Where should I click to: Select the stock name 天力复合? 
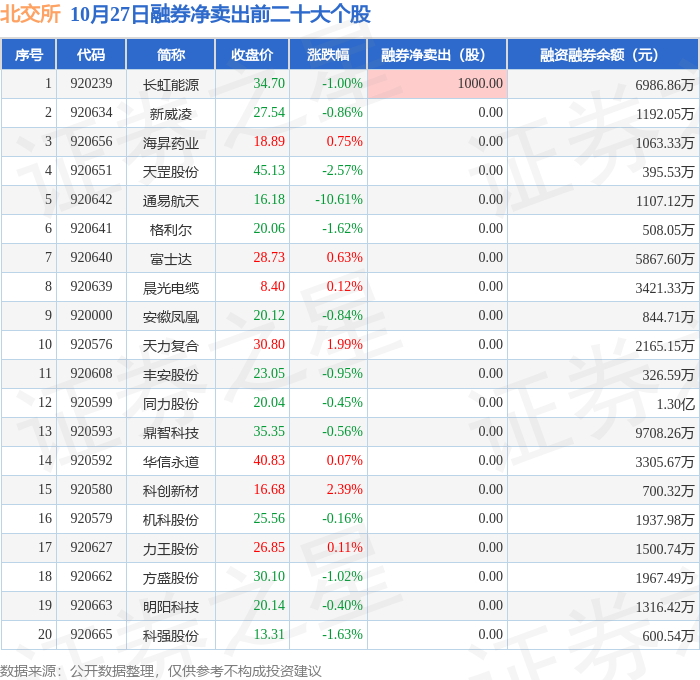pos(171,346)
